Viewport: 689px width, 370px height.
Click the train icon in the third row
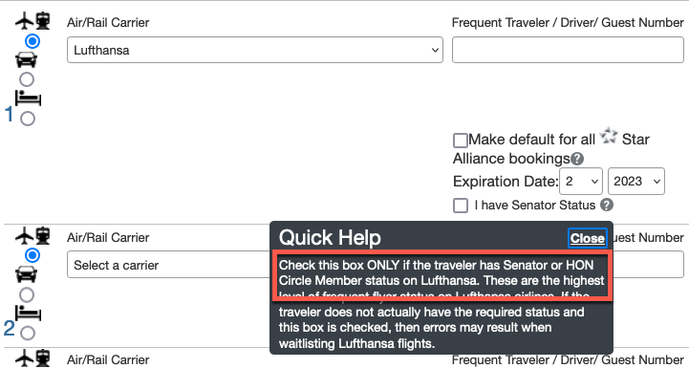coord(43,358)
